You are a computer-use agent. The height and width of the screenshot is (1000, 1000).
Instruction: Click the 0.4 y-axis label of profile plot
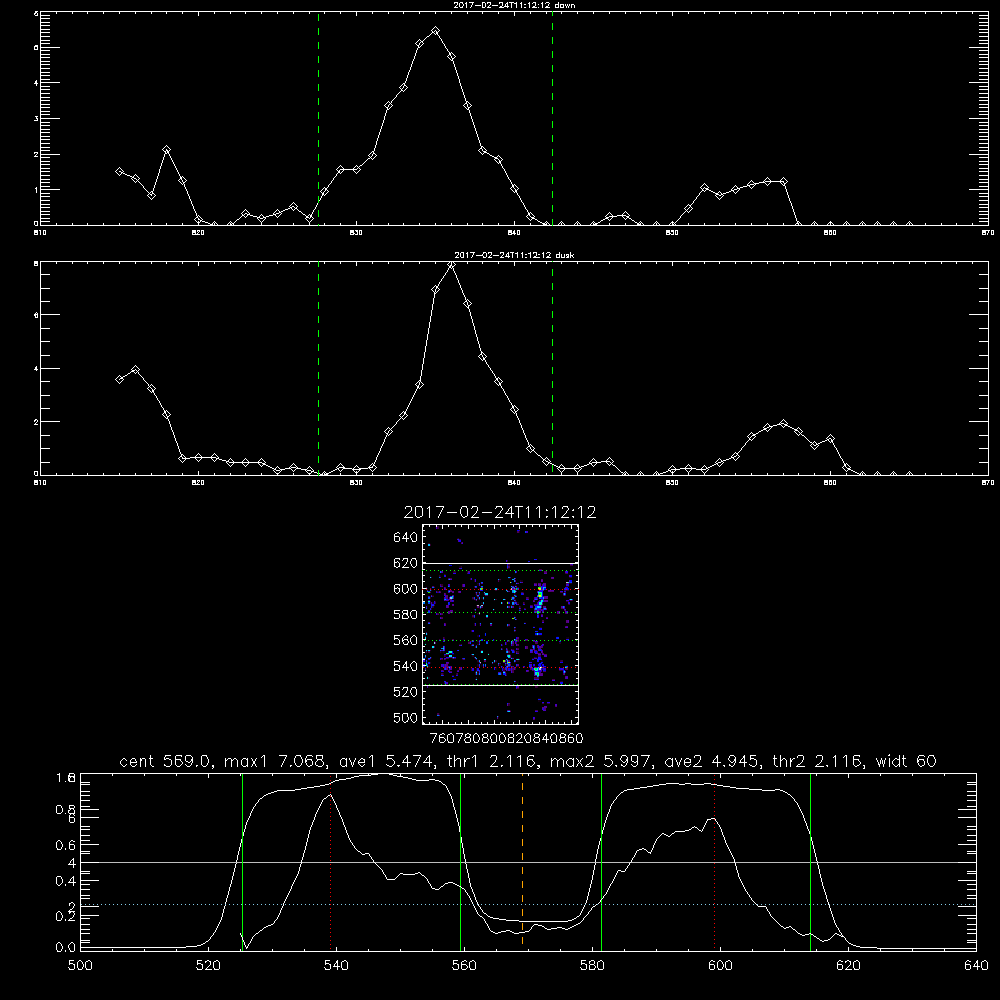click(66, 881)
